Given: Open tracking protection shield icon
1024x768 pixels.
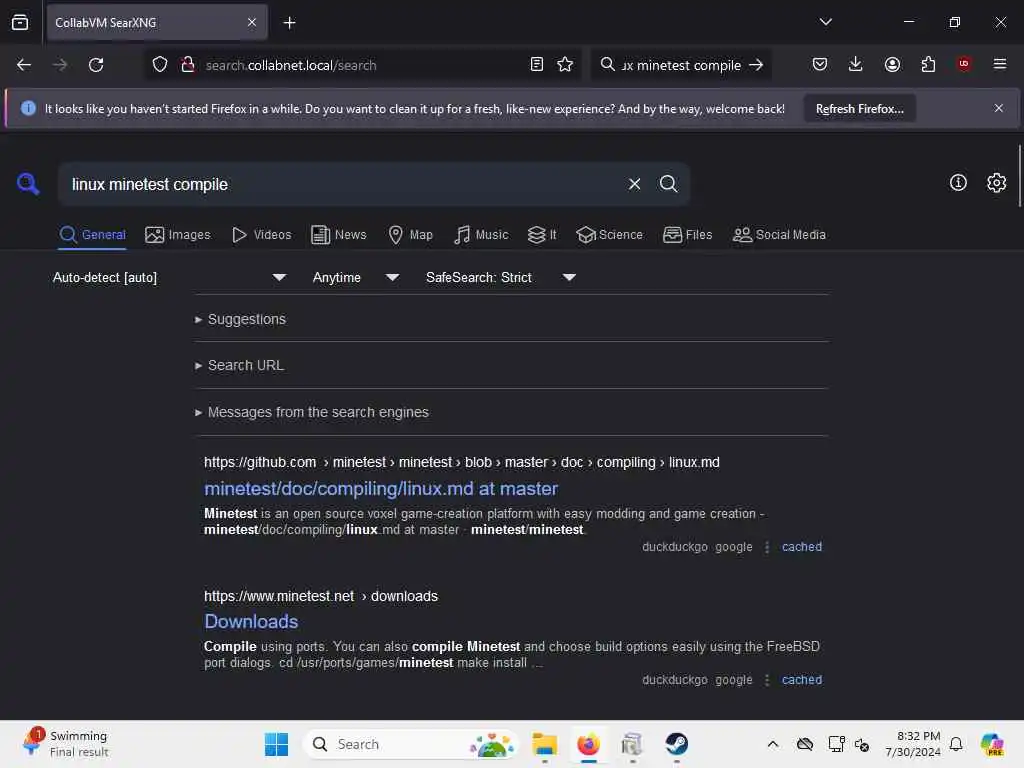Looking at the screenshot, I should [x=160, y=64].
